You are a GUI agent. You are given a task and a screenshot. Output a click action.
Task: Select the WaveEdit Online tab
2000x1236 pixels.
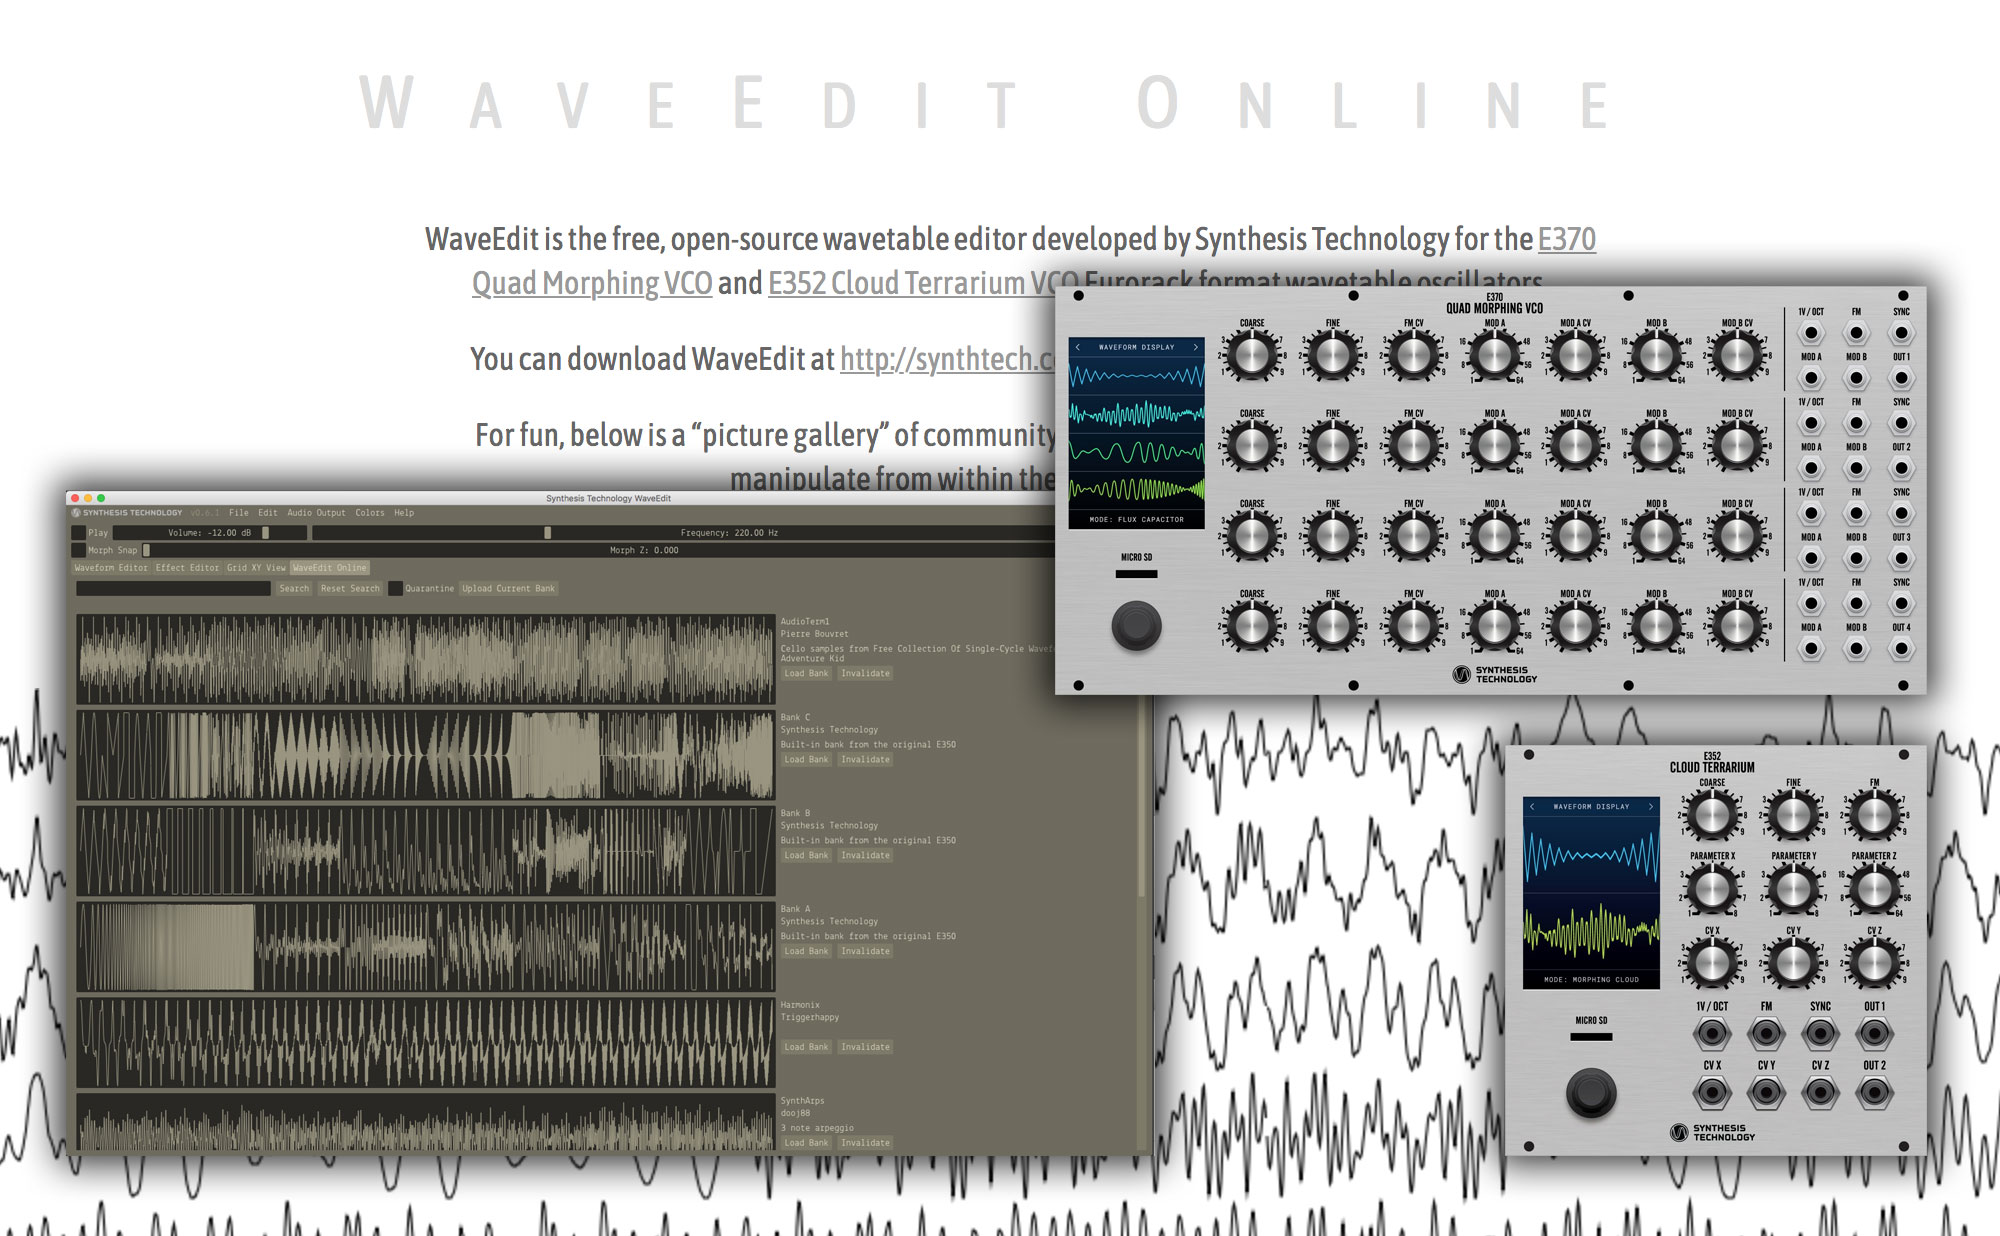click(330, 568)
